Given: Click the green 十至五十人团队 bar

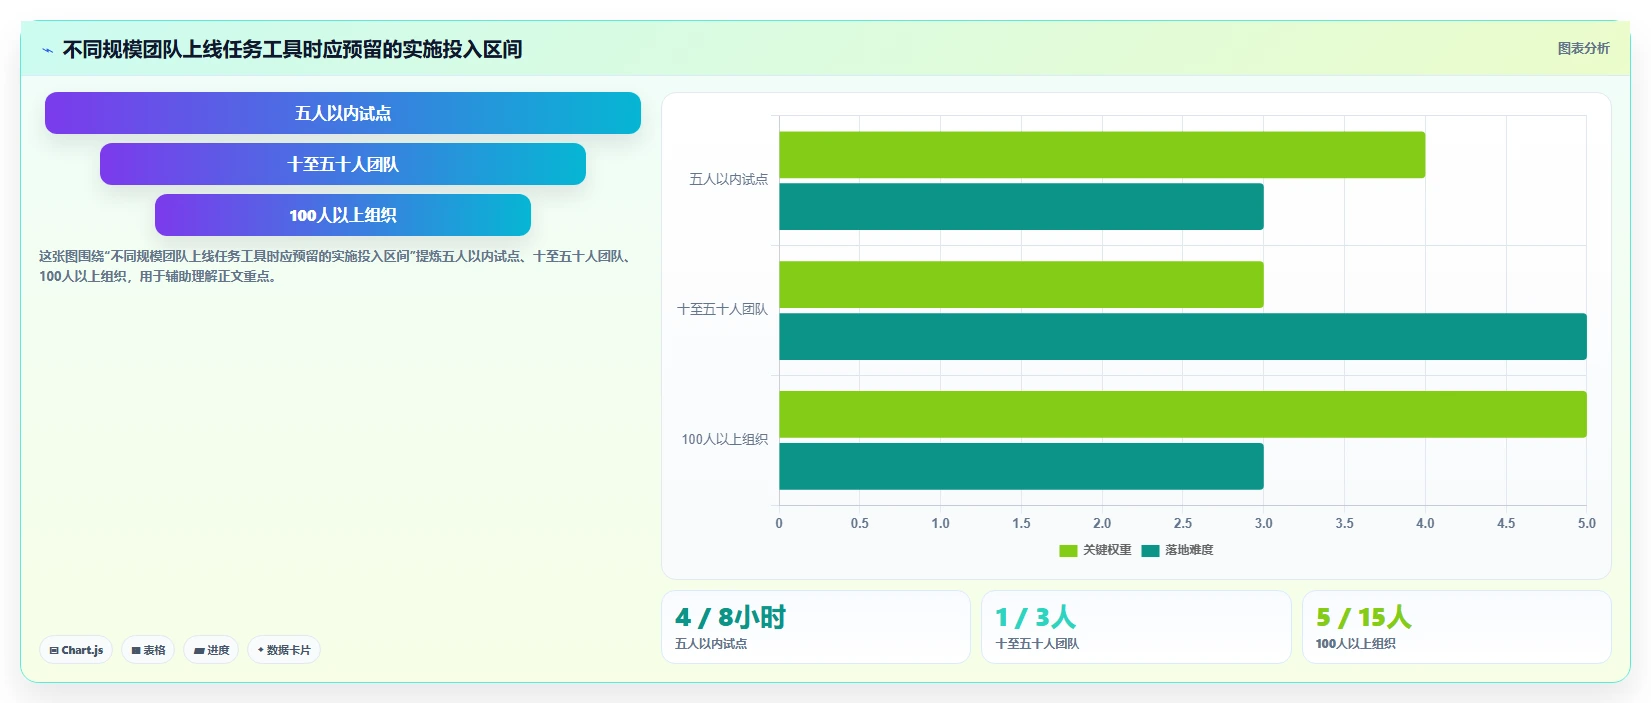Looking at the screenshot, I should tap(1021, 285).
